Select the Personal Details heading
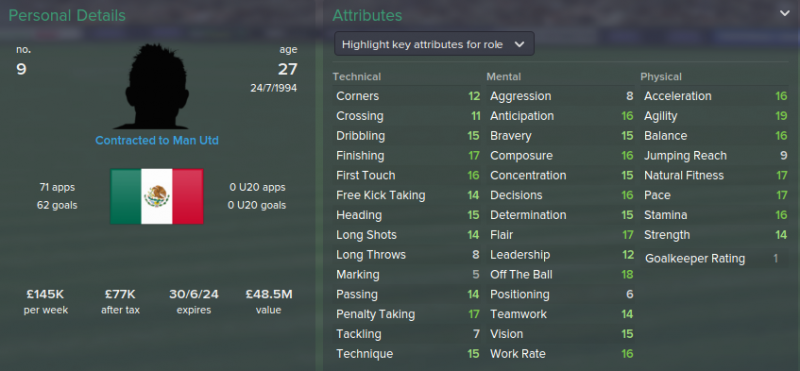The image size is (800, 371). 67,15
